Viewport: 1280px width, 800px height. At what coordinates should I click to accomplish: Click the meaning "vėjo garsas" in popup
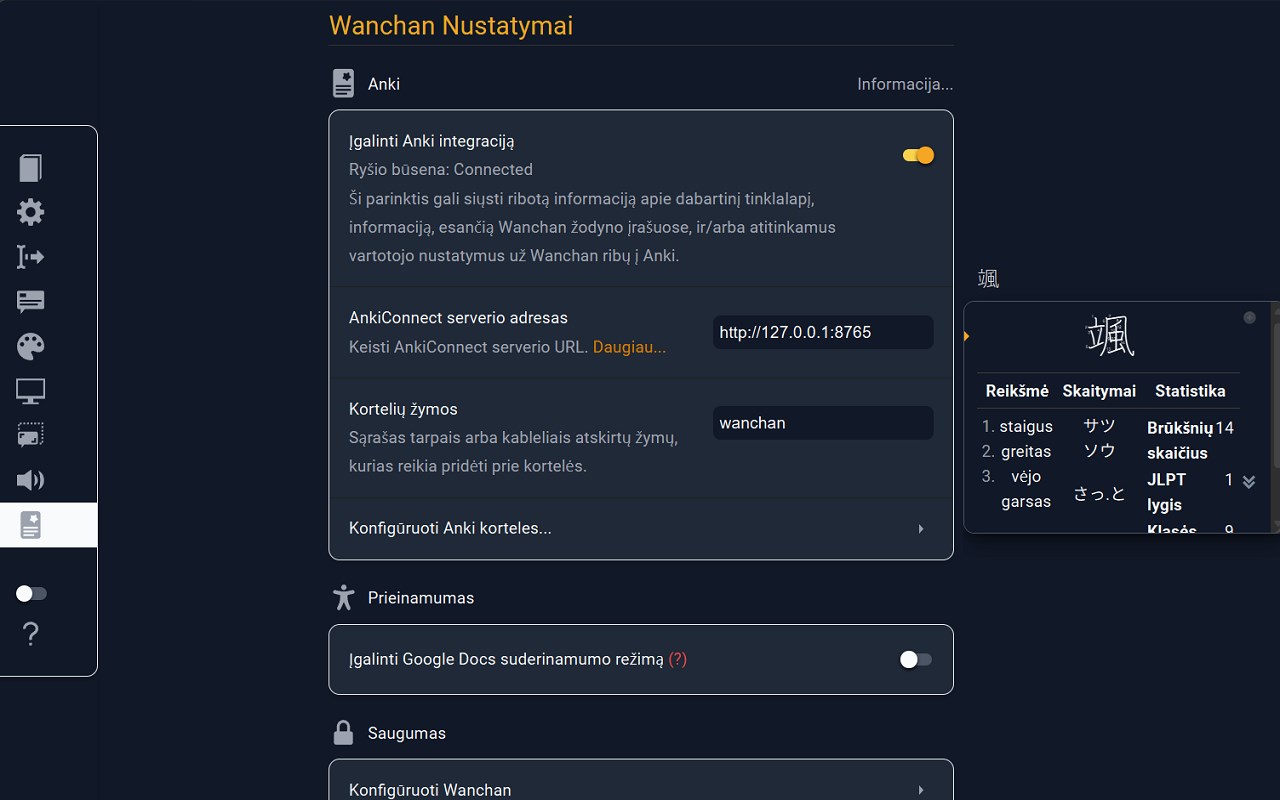click(1026, 489)
